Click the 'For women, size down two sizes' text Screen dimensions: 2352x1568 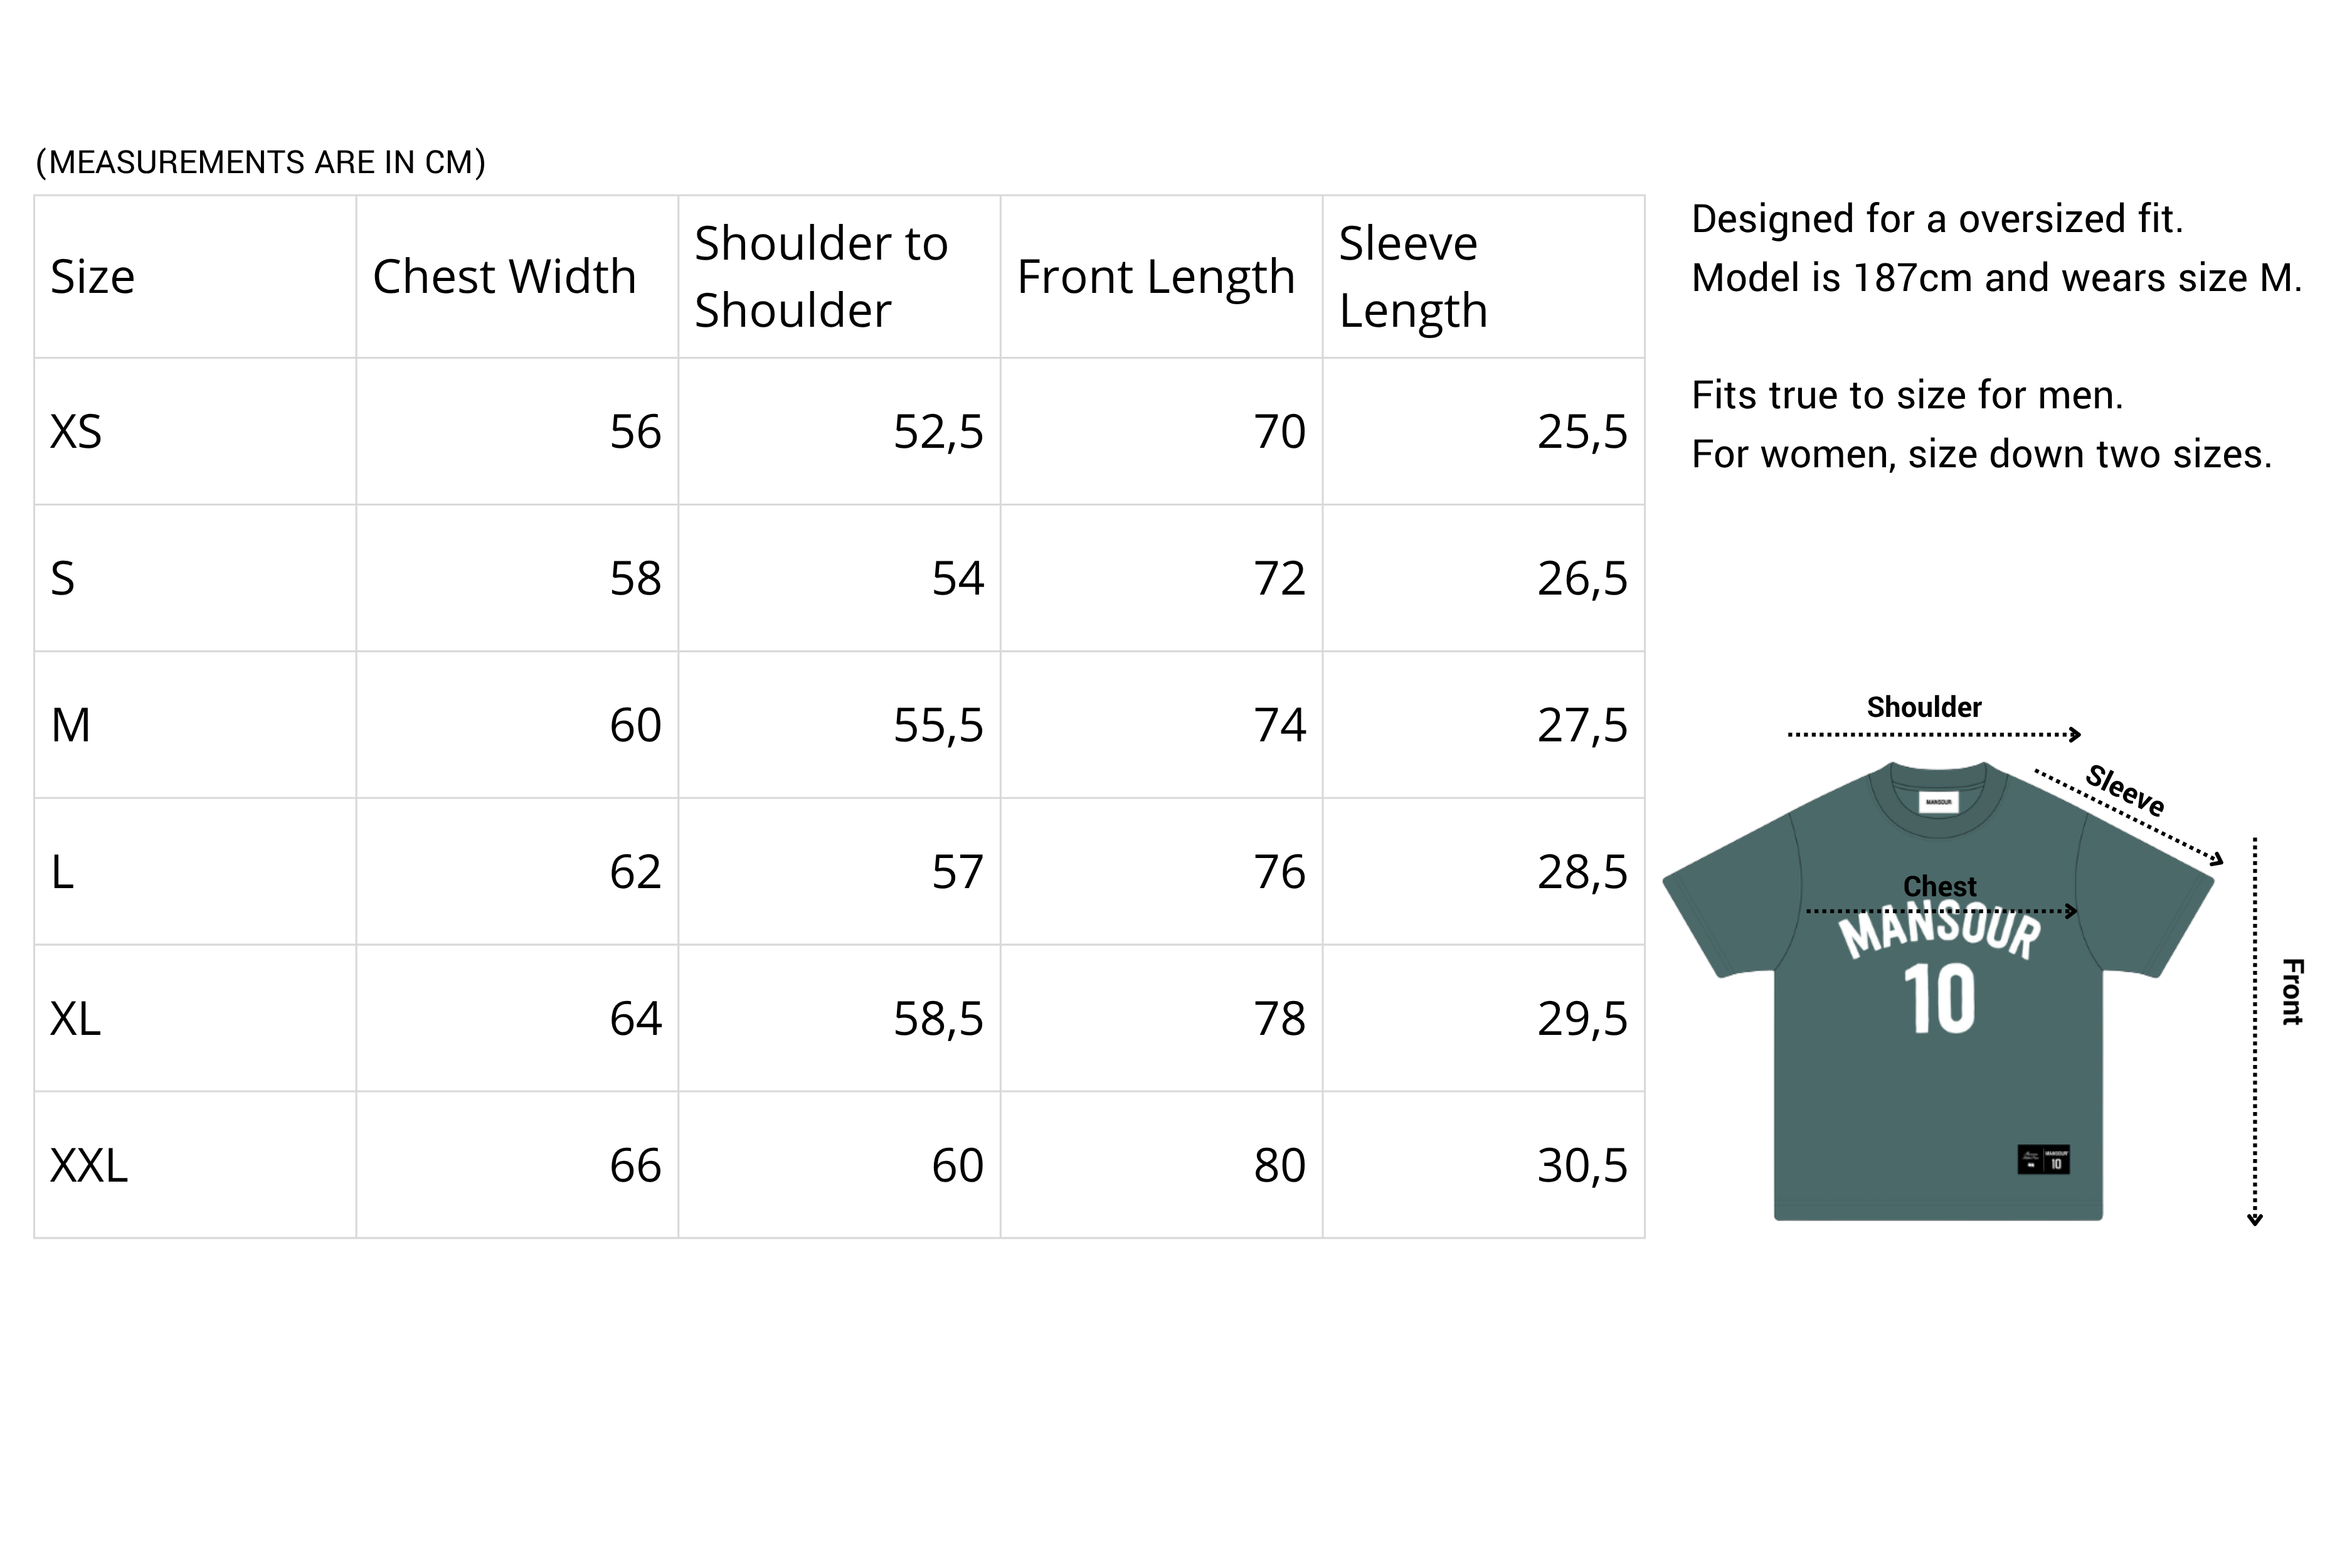point(1981,454)
